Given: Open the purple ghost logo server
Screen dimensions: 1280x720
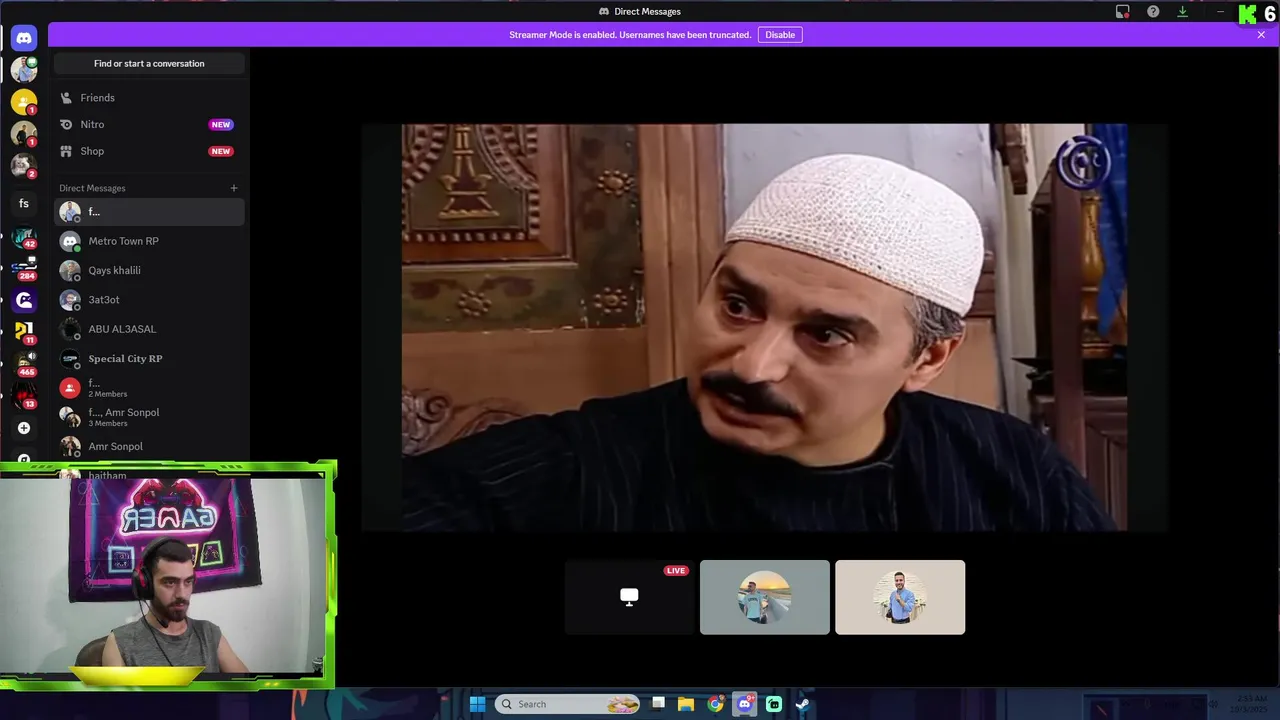Looking at the screenshot, I should tap(24, 300).
